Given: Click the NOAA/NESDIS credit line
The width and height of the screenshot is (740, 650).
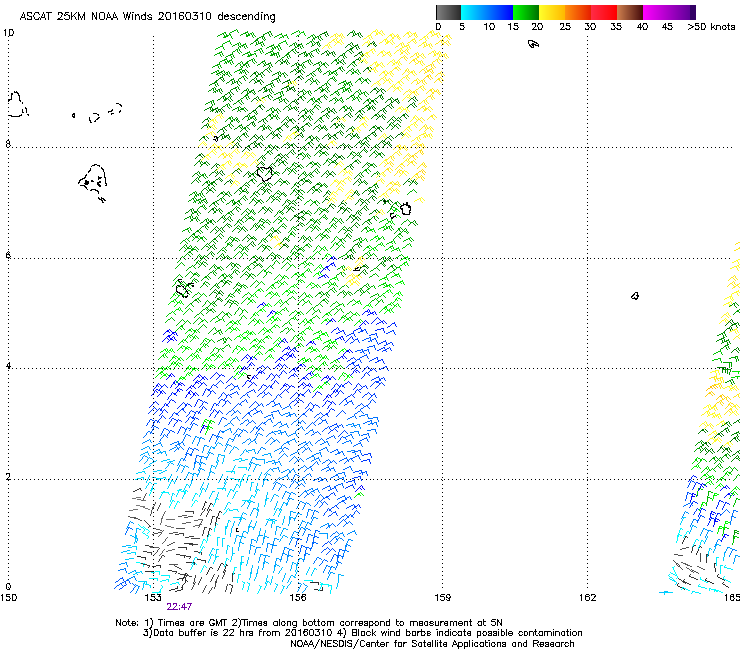Looking at the screenshot, I should click(x=432, y=644).
